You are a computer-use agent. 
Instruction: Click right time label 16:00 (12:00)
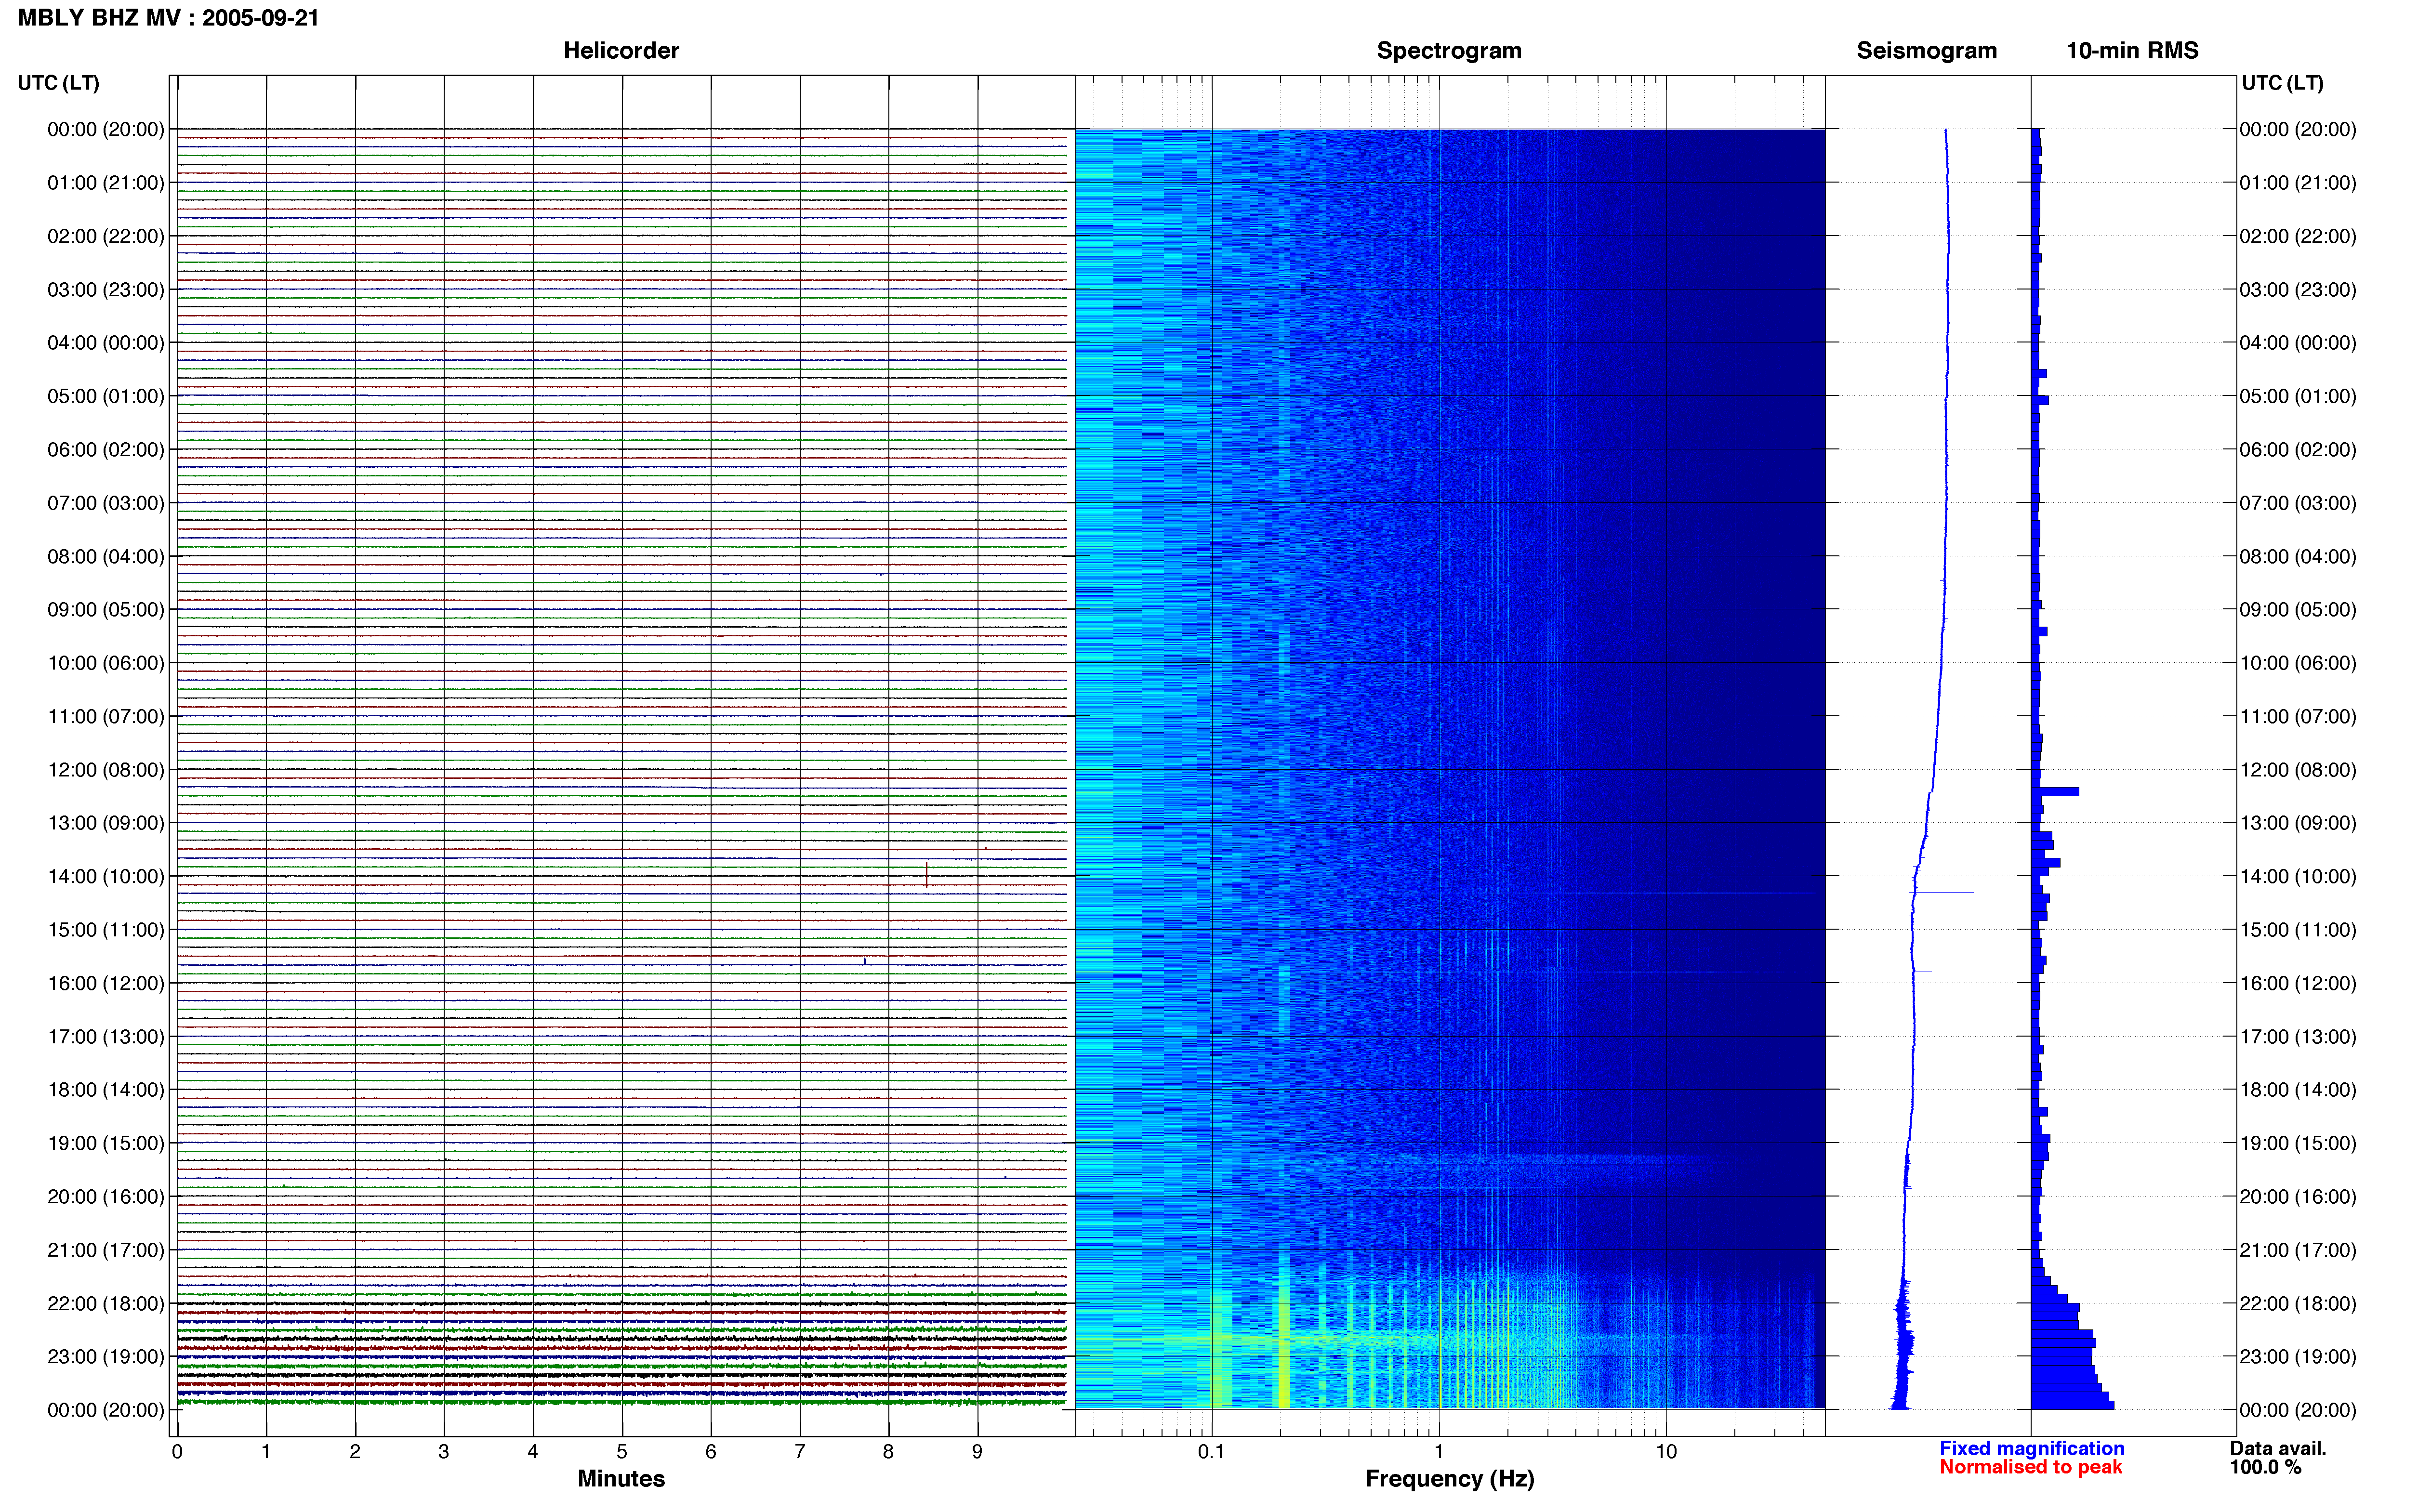[2297, 983]
